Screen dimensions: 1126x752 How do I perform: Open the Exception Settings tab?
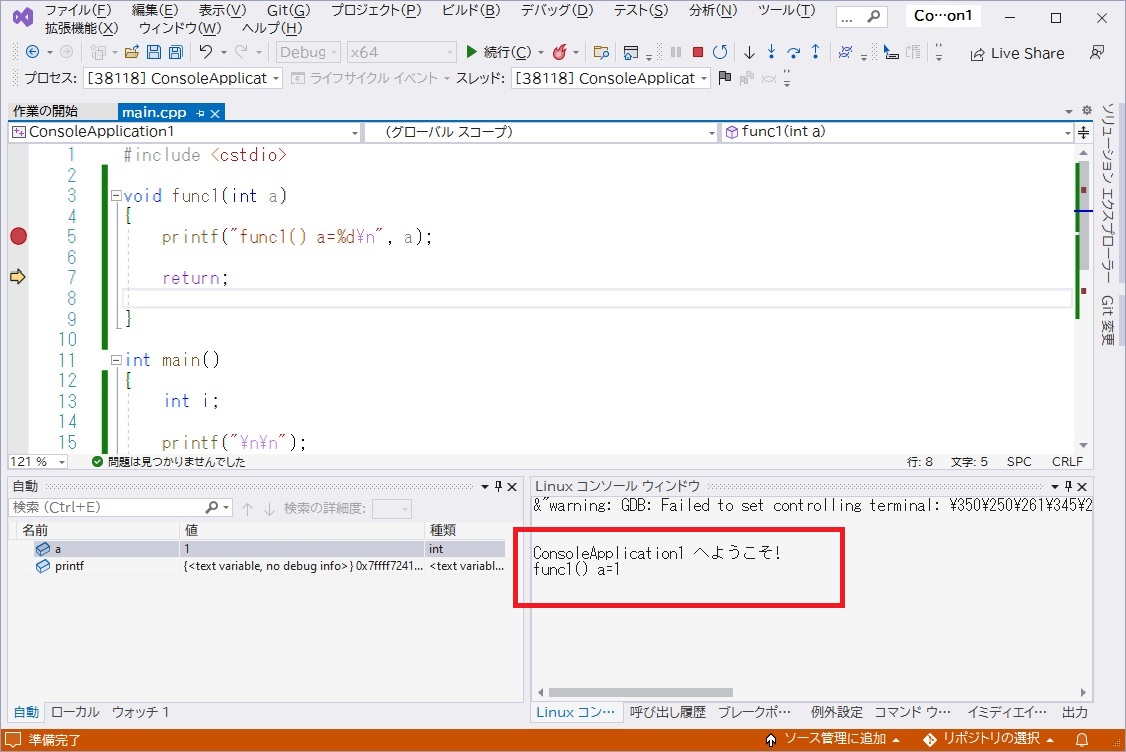(x=837, y=712)
